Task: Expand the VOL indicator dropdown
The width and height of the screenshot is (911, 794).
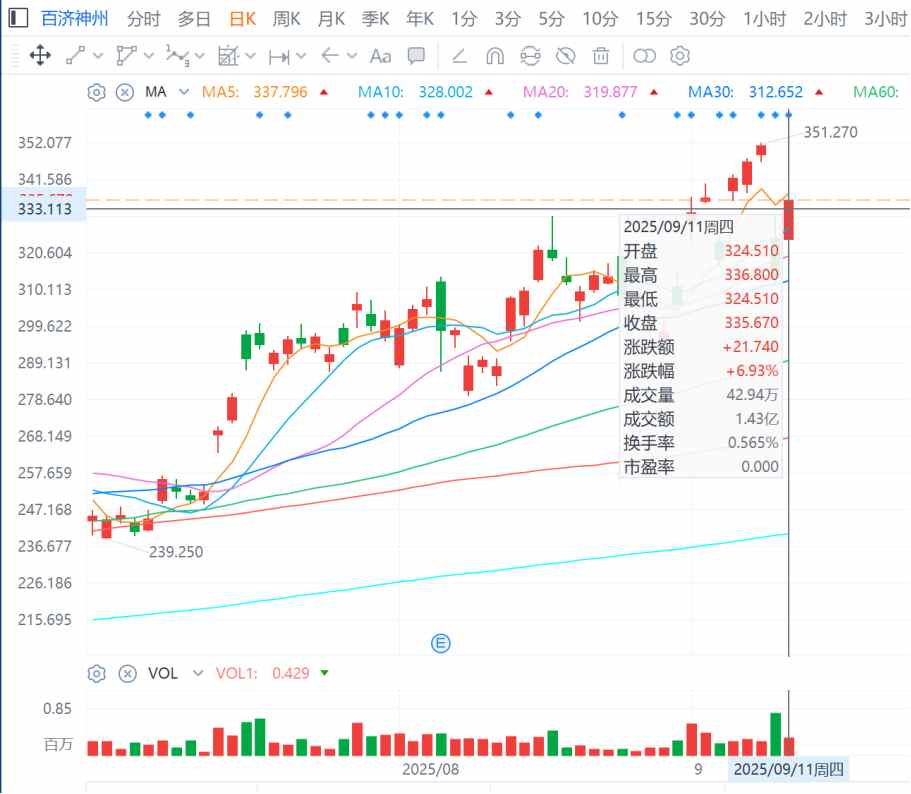Action: (197, 673)
